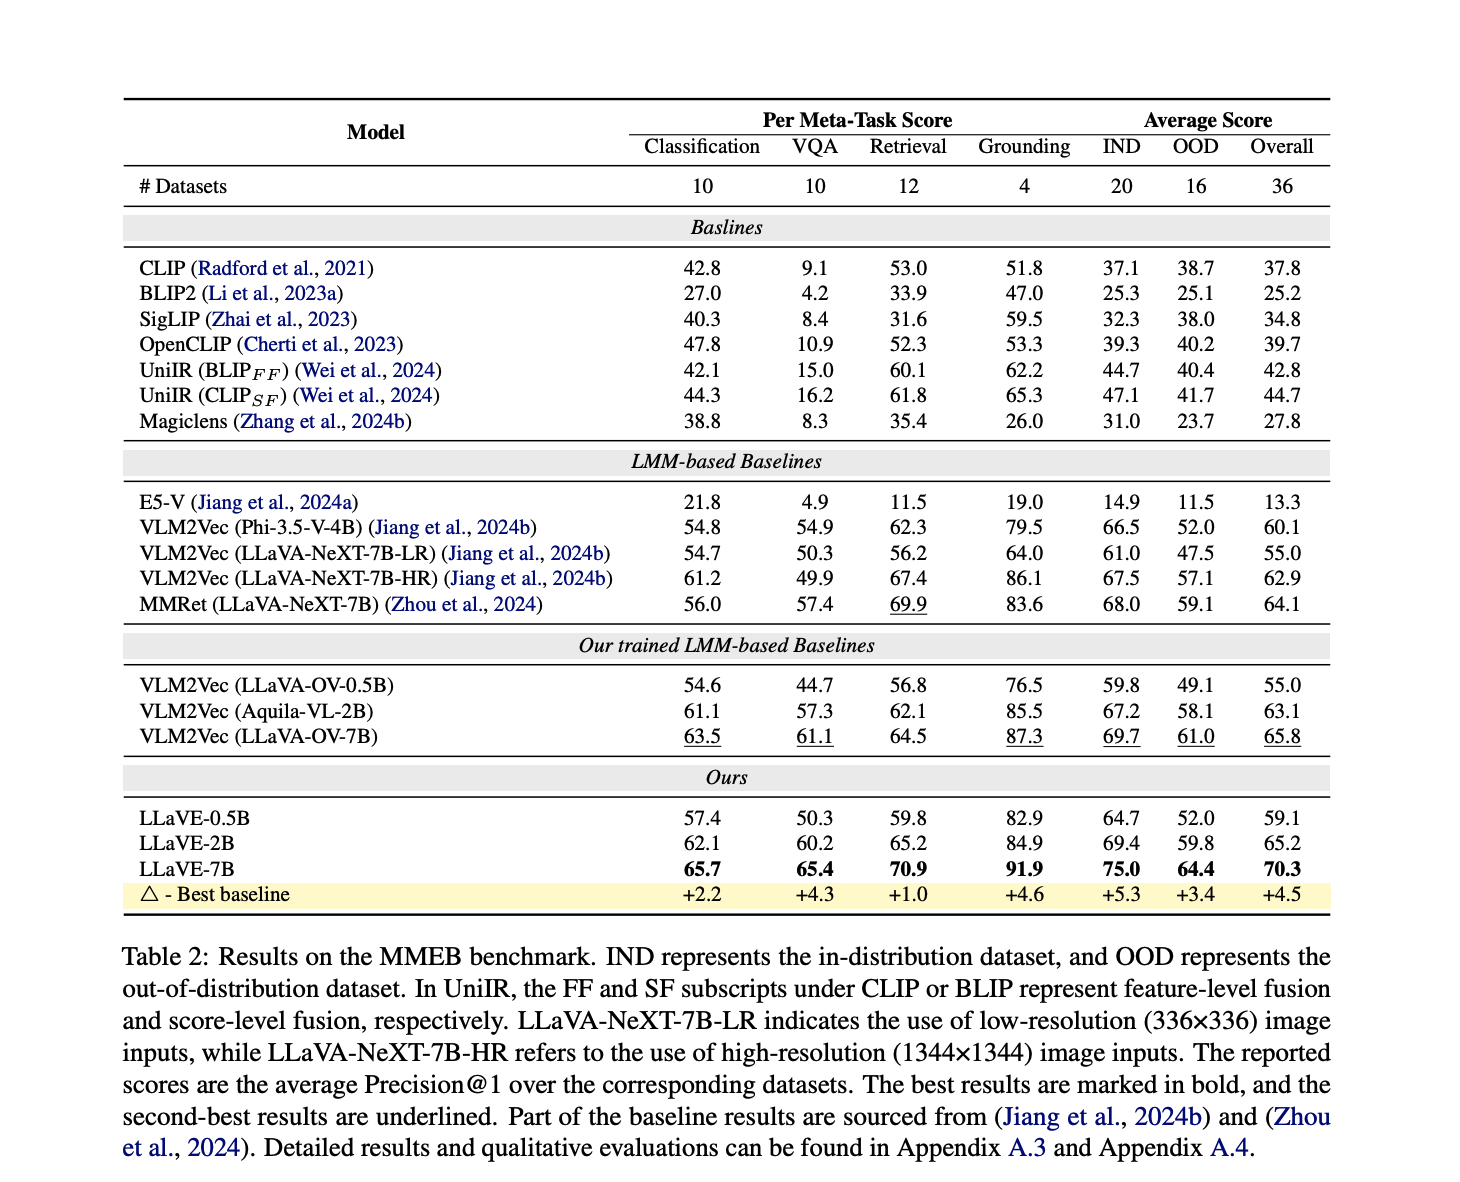
Task: Follow the Zhai et al., 2023 citation
Action: [280, 319]
